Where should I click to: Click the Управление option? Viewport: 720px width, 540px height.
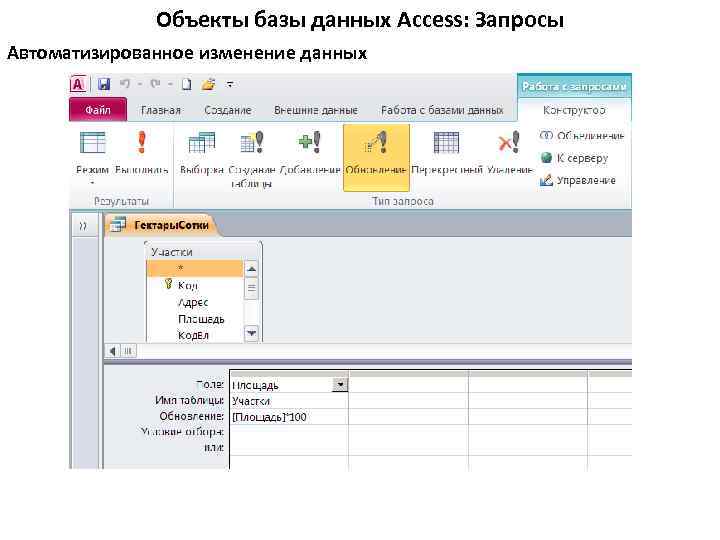[578, 180]
